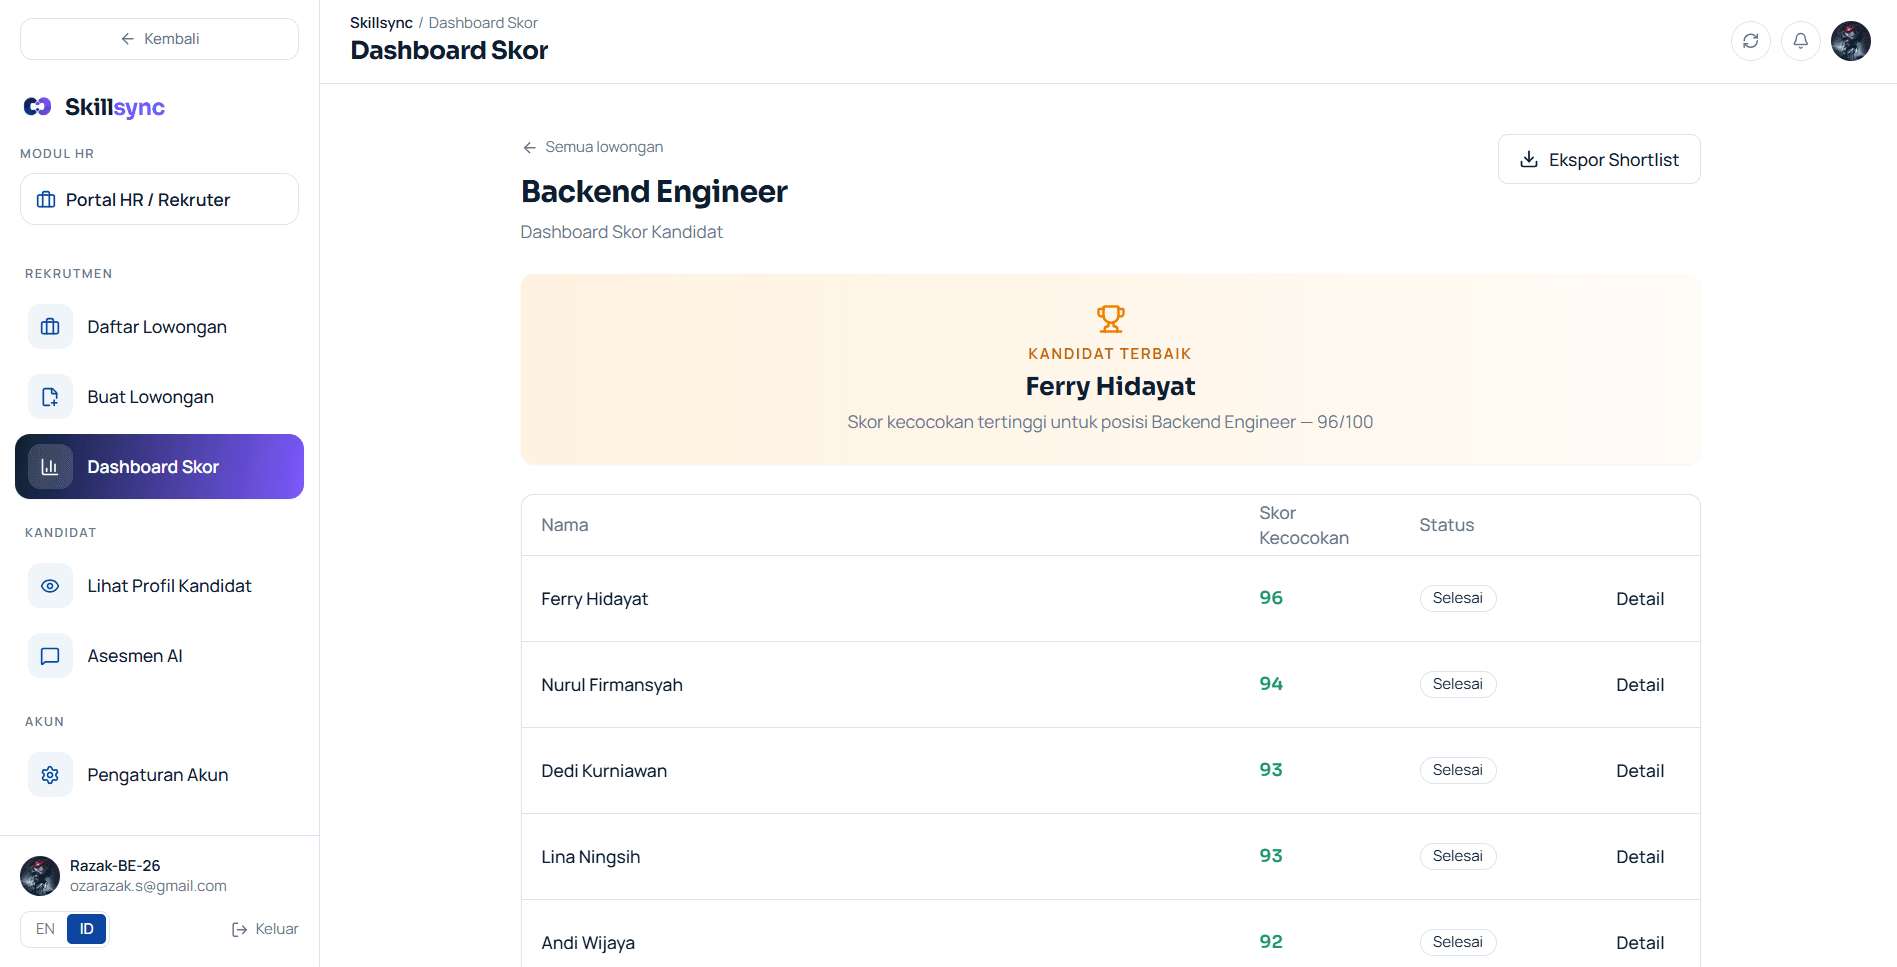This screenshot has height=967, width=1897.
Task: Open Detail for Dedi Kurniawan
Action: [1640, 771]
